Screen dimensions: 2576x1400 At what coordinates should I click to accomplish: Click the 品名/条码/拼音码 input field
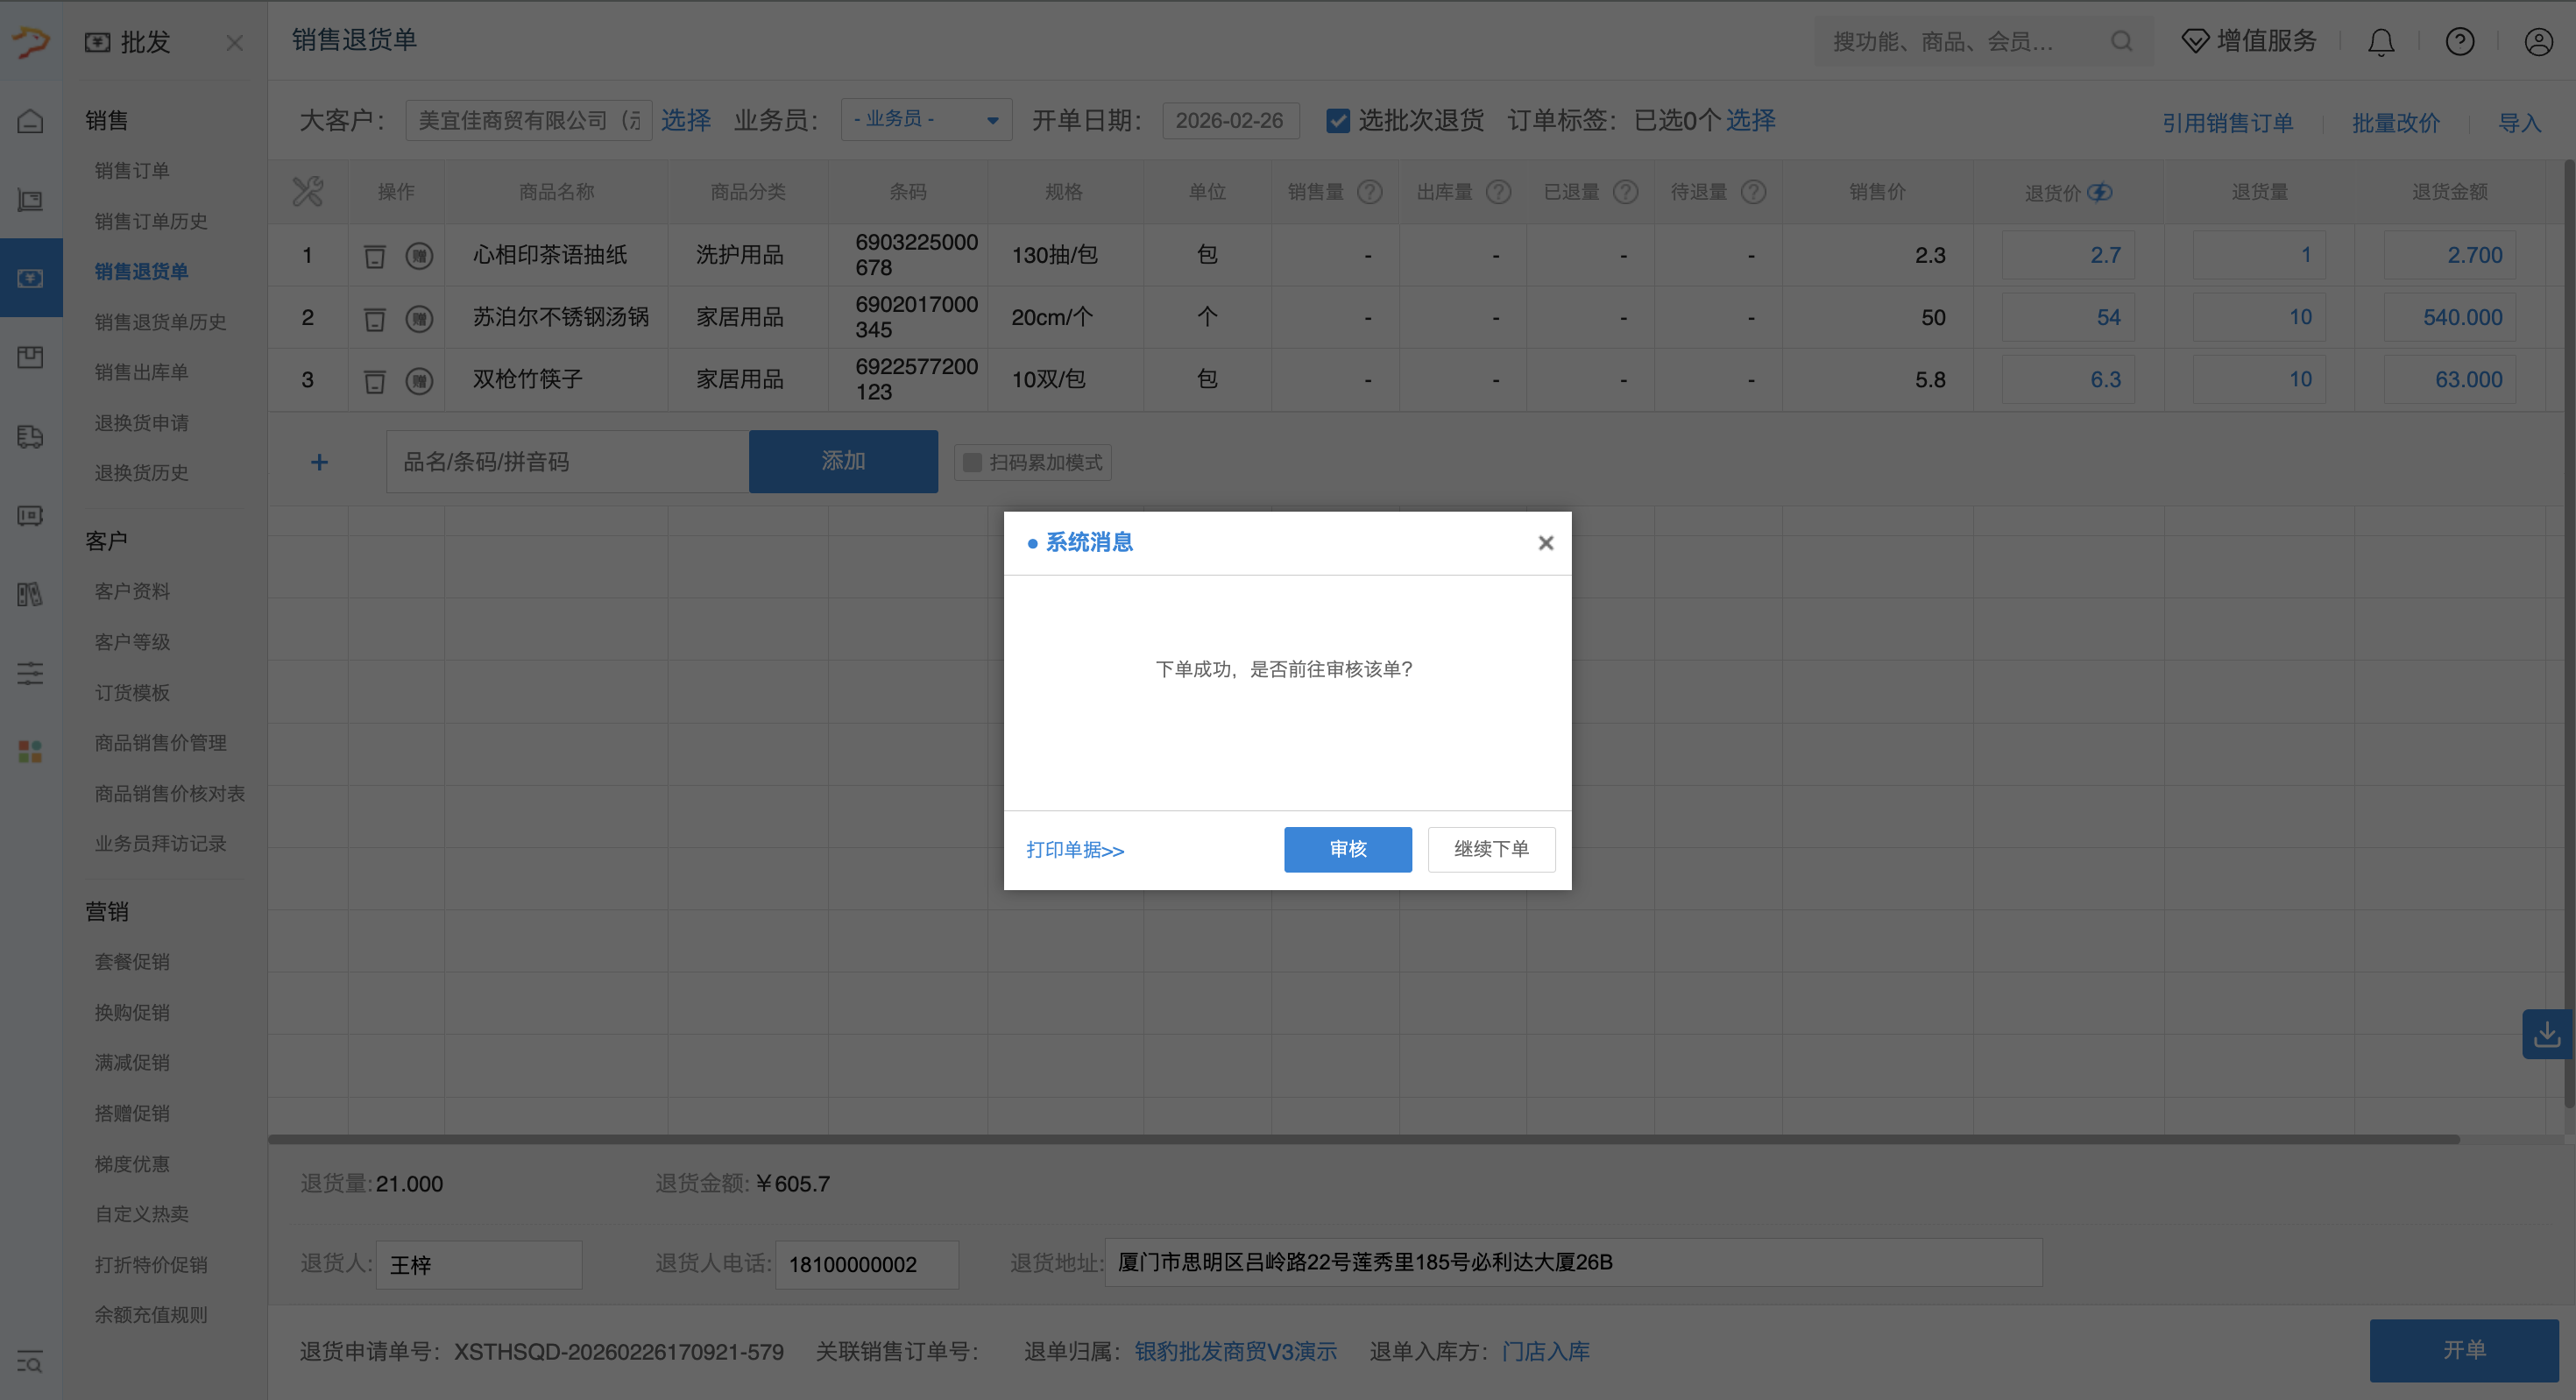tap(566, 461)
